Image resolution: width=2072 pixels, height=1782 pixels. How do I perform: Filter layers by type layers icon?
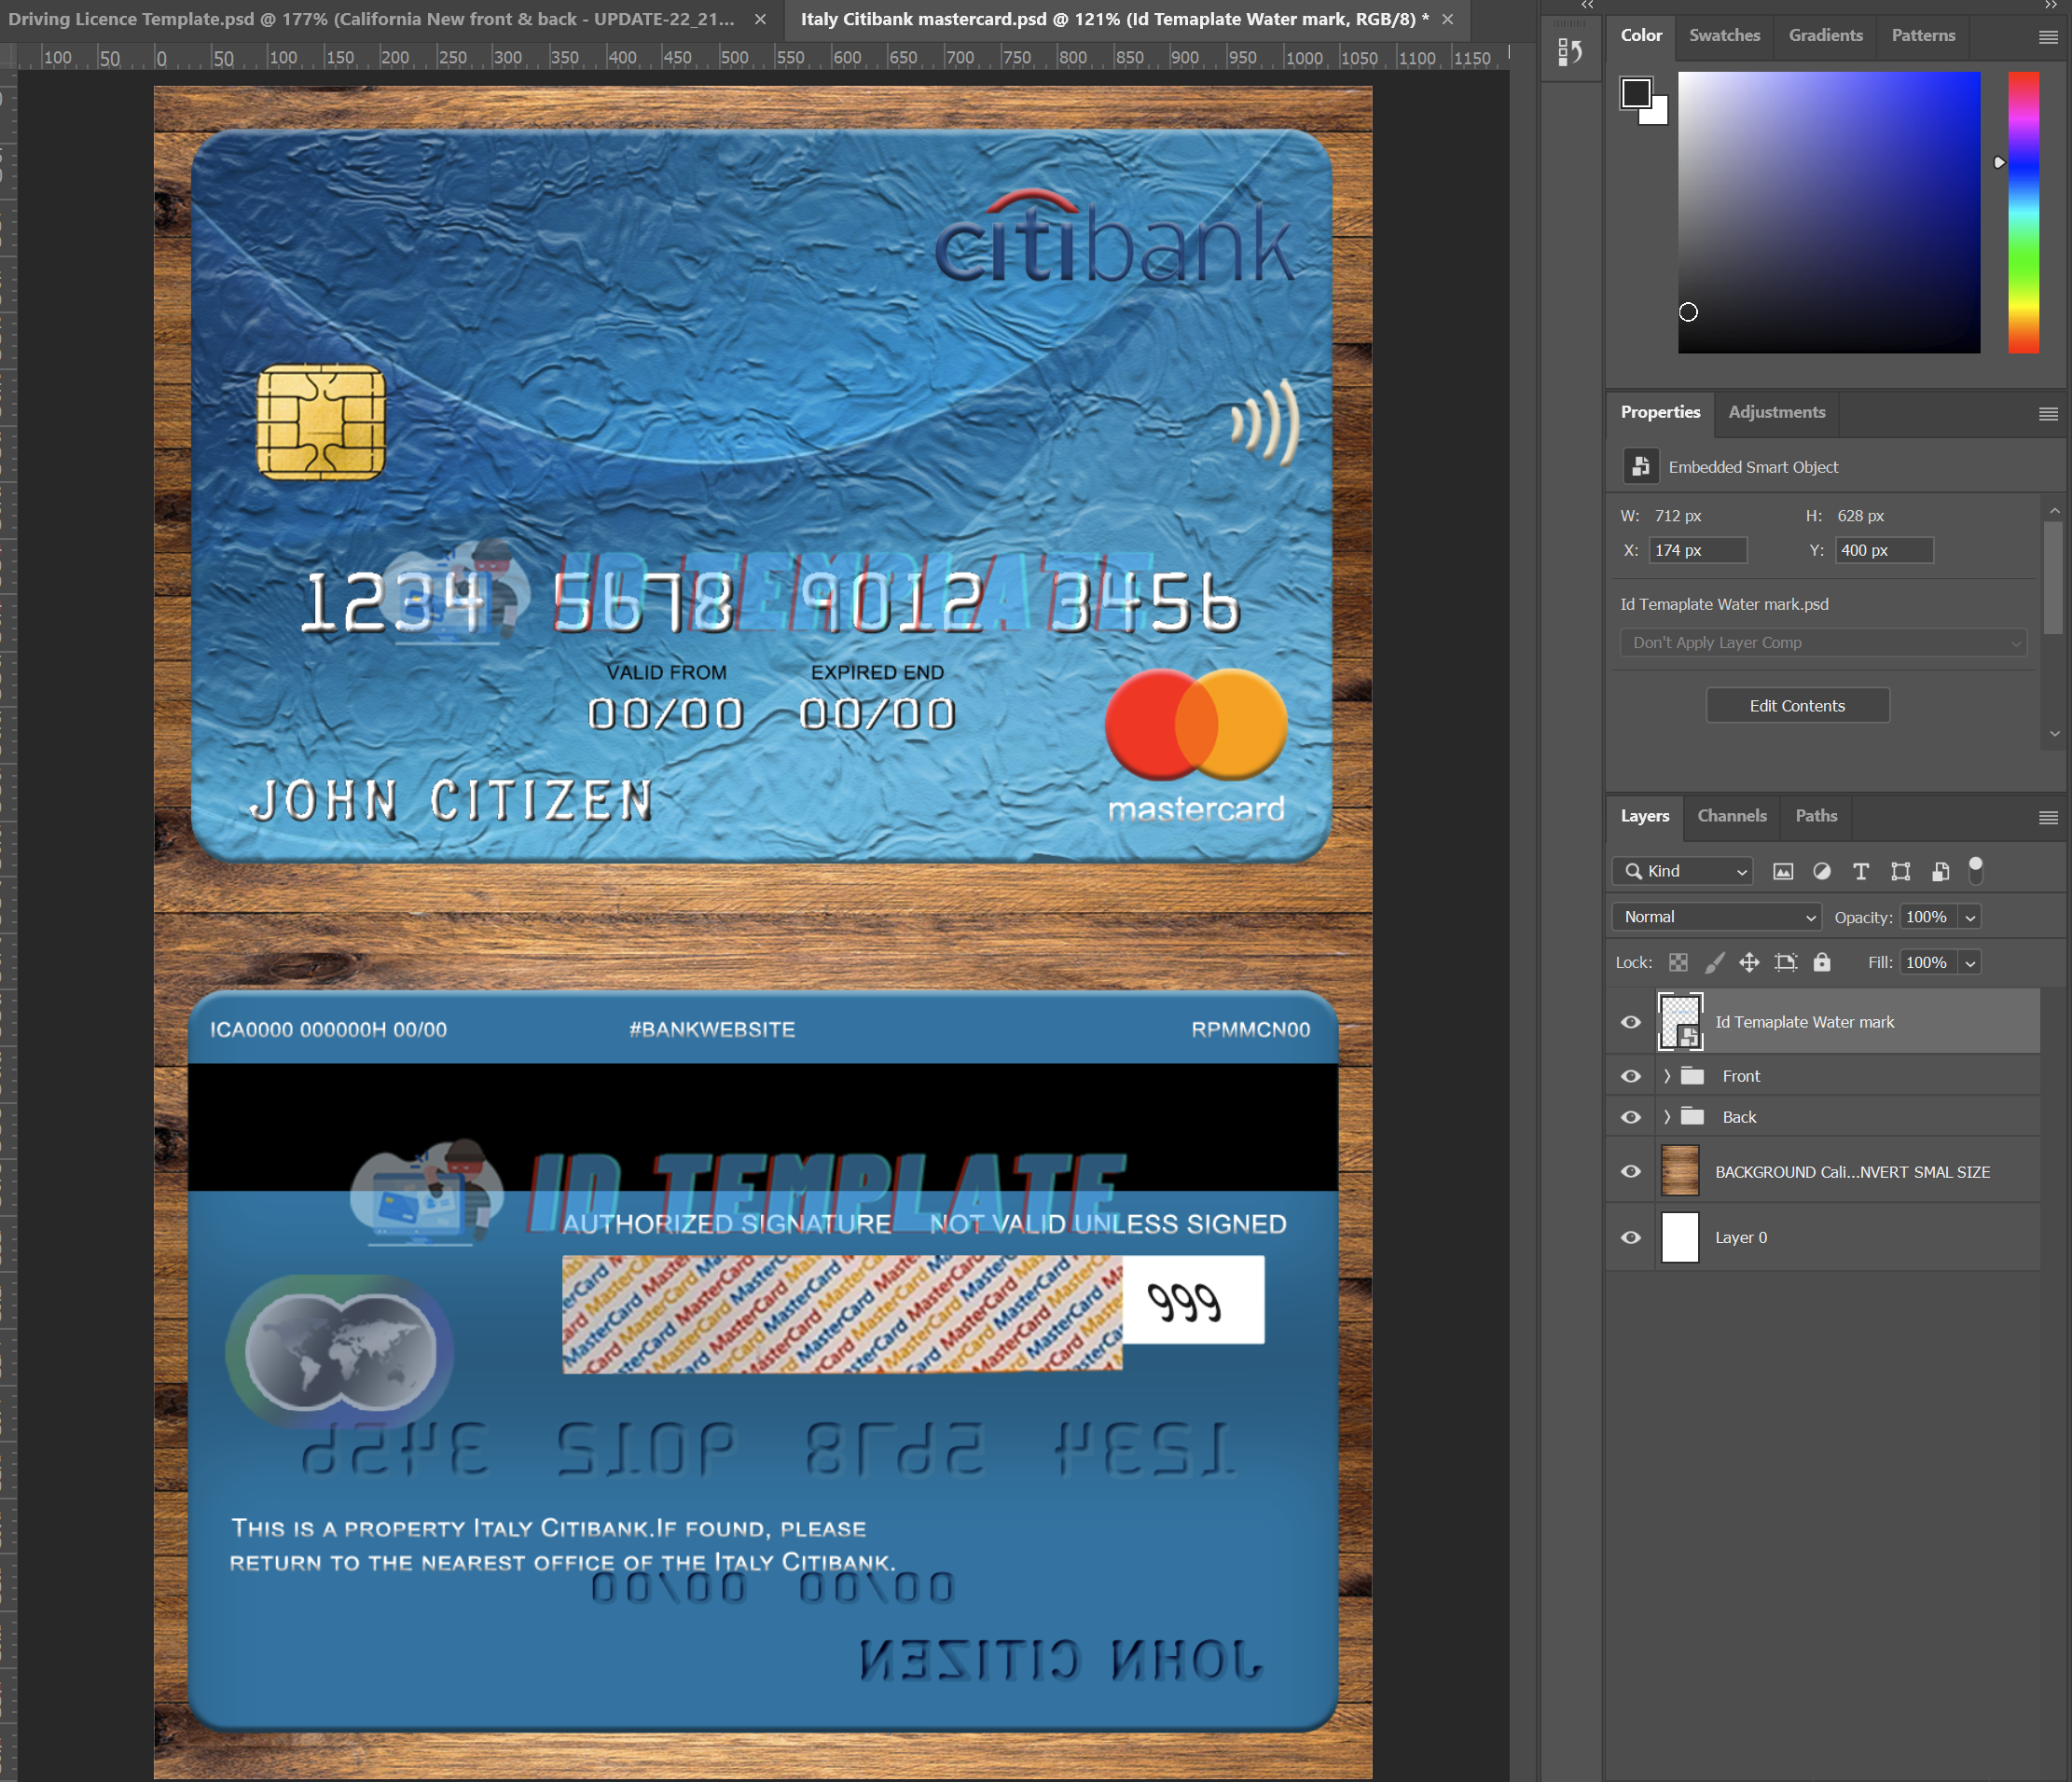[1860, 871]
